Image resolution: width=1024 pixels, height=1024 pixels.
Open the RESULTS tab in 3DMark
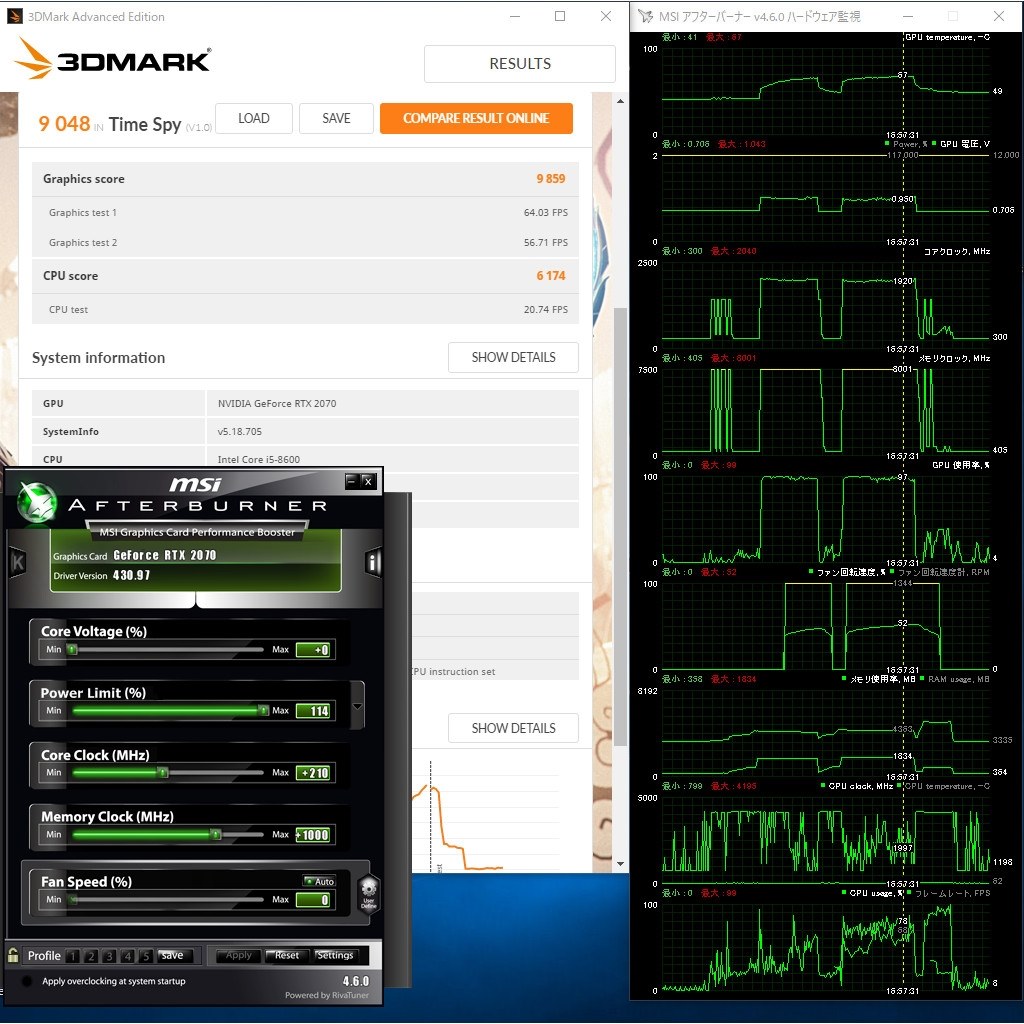520,63
